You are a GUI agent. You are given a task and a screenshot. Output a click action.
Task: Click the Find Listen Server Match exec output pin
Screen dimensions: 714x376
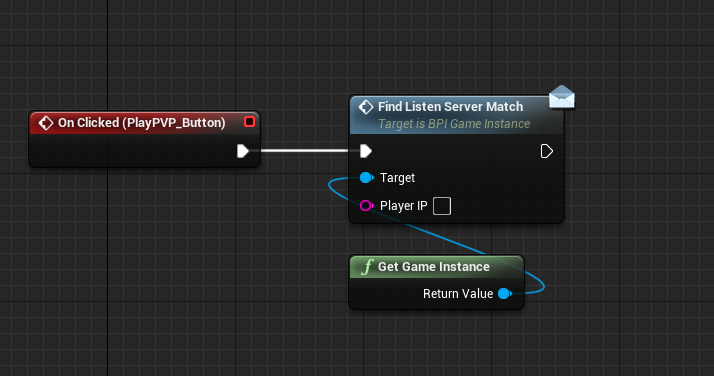[x=546, y=151]
